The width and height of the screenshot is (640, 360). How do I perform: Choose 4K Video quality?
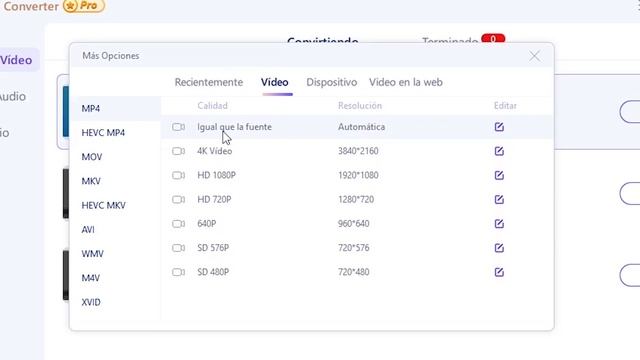[215, 151]
